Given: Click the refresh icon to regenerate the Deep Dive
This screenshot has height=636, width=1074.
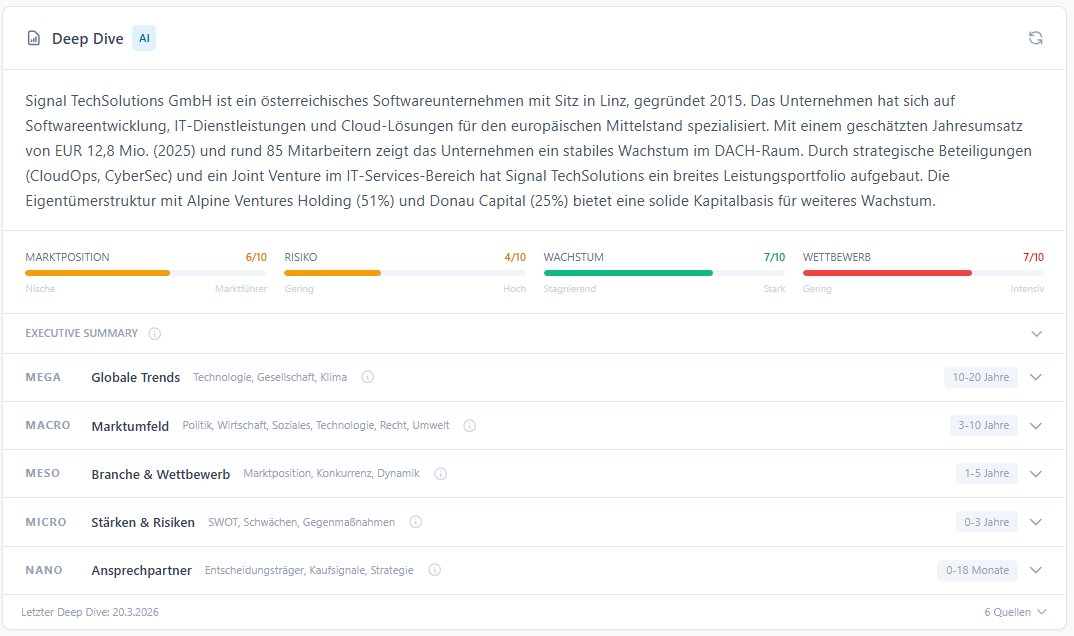Looking at the screenshot, I should 1035,37.
